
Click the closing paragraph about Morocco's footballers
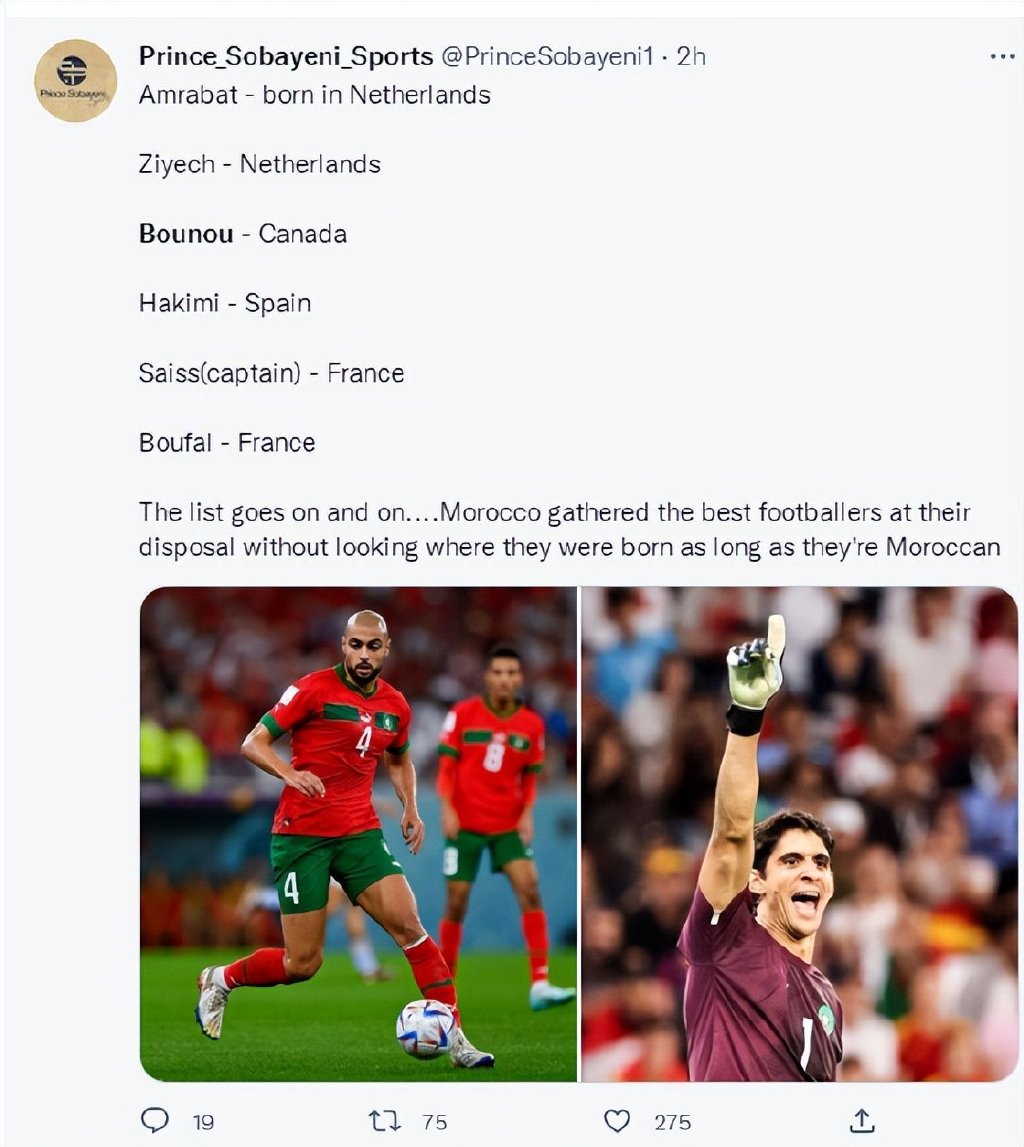569,530
